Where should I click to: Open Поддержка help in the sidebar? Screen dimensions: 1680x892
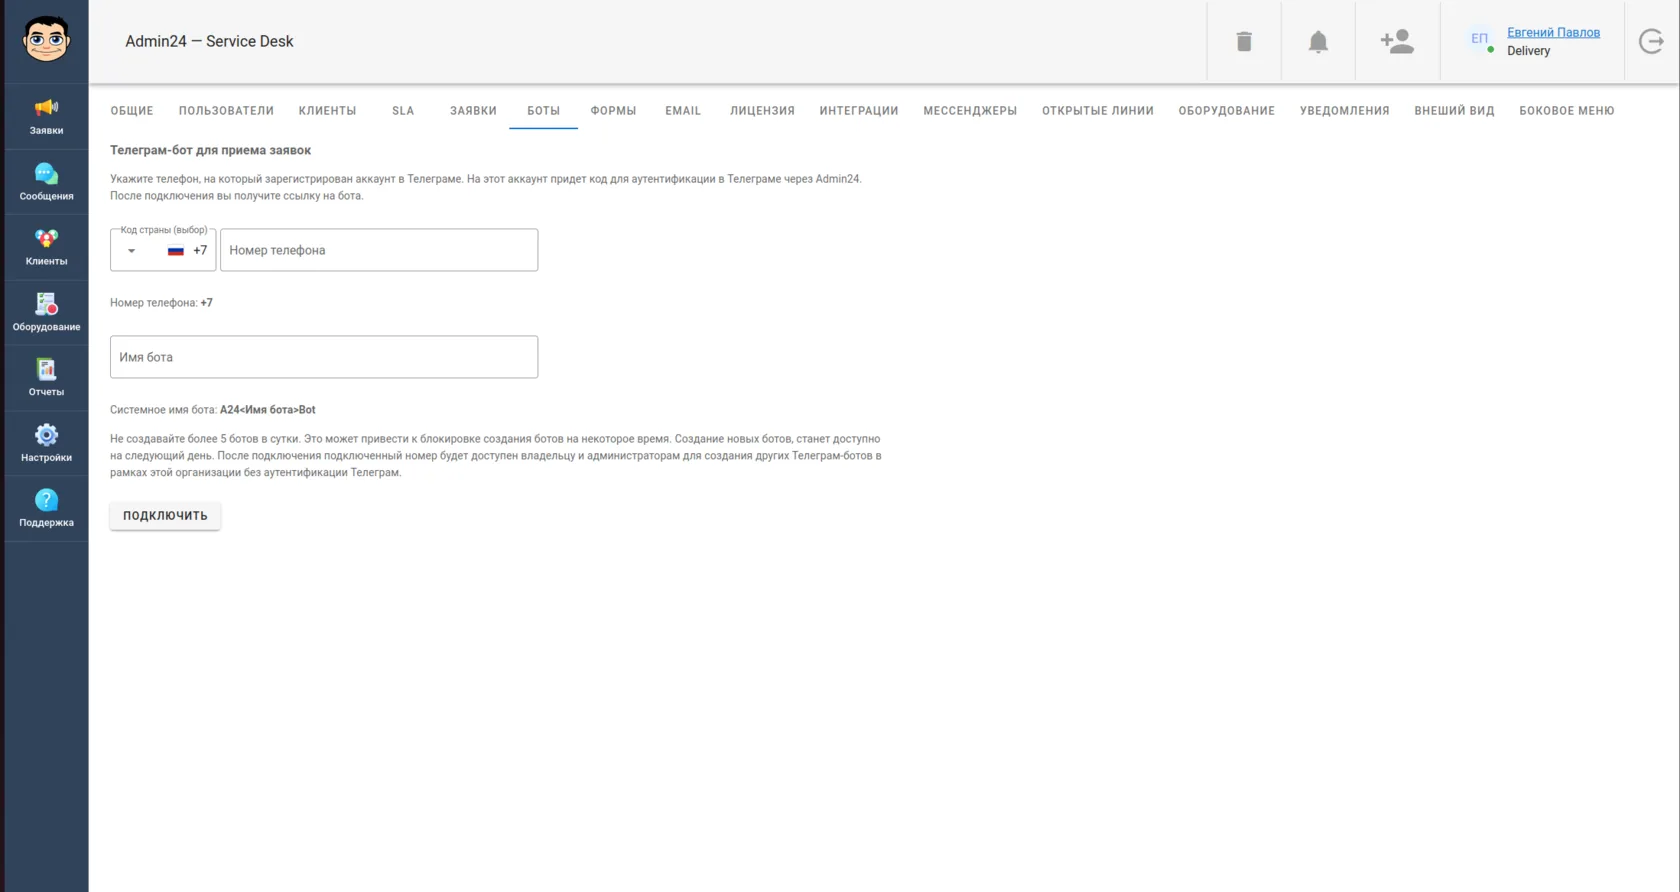tap(46, 509)
